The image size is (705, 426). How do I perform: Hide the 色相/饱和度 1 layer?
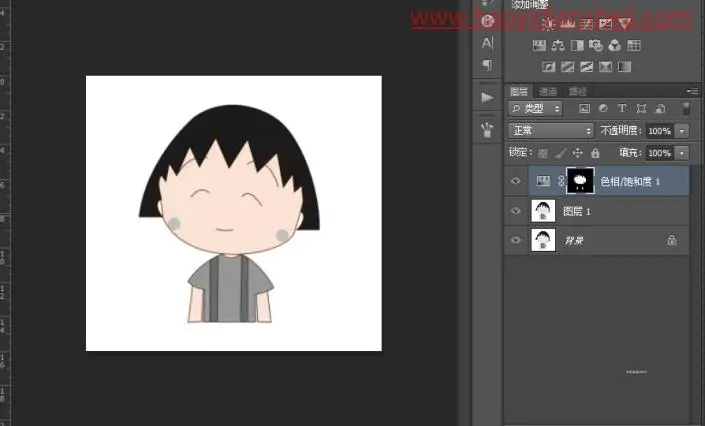tap(516, 181)
